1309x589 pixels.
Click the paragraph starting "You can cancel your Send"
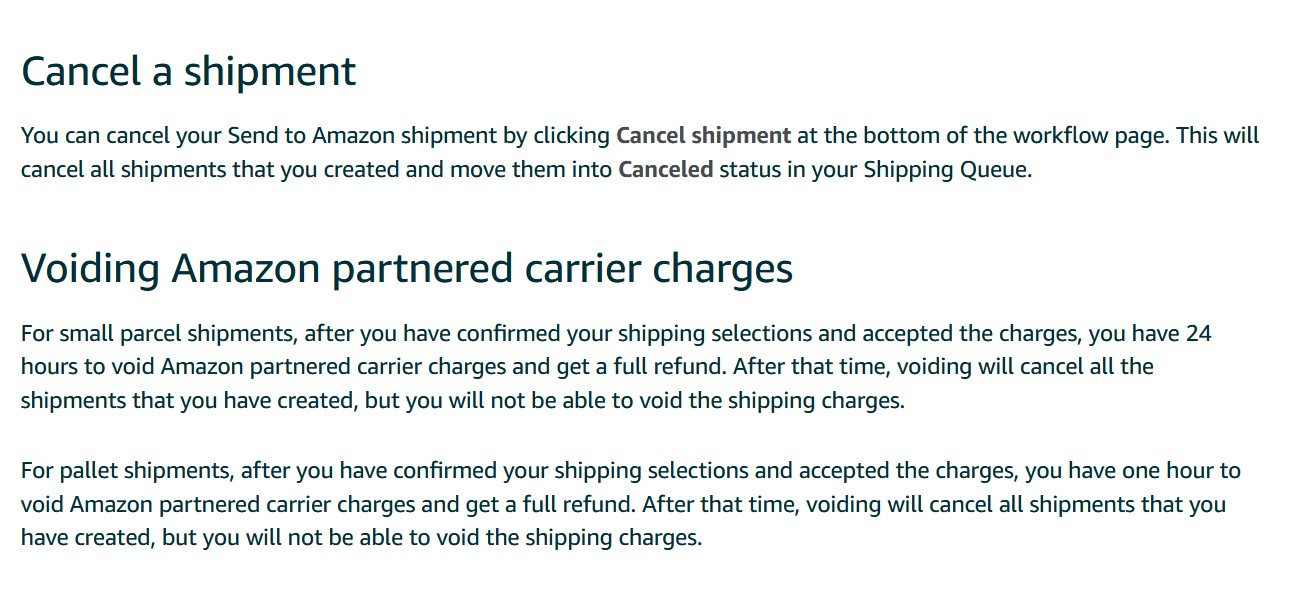point(640,152)
